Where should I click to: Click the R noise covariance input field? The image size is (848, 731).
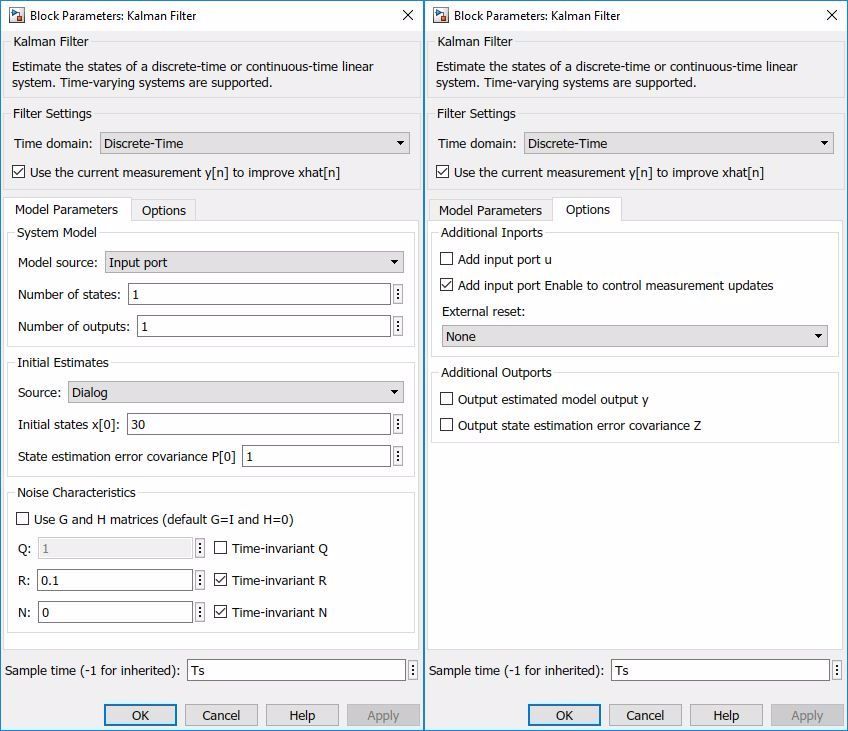[115, 580]
